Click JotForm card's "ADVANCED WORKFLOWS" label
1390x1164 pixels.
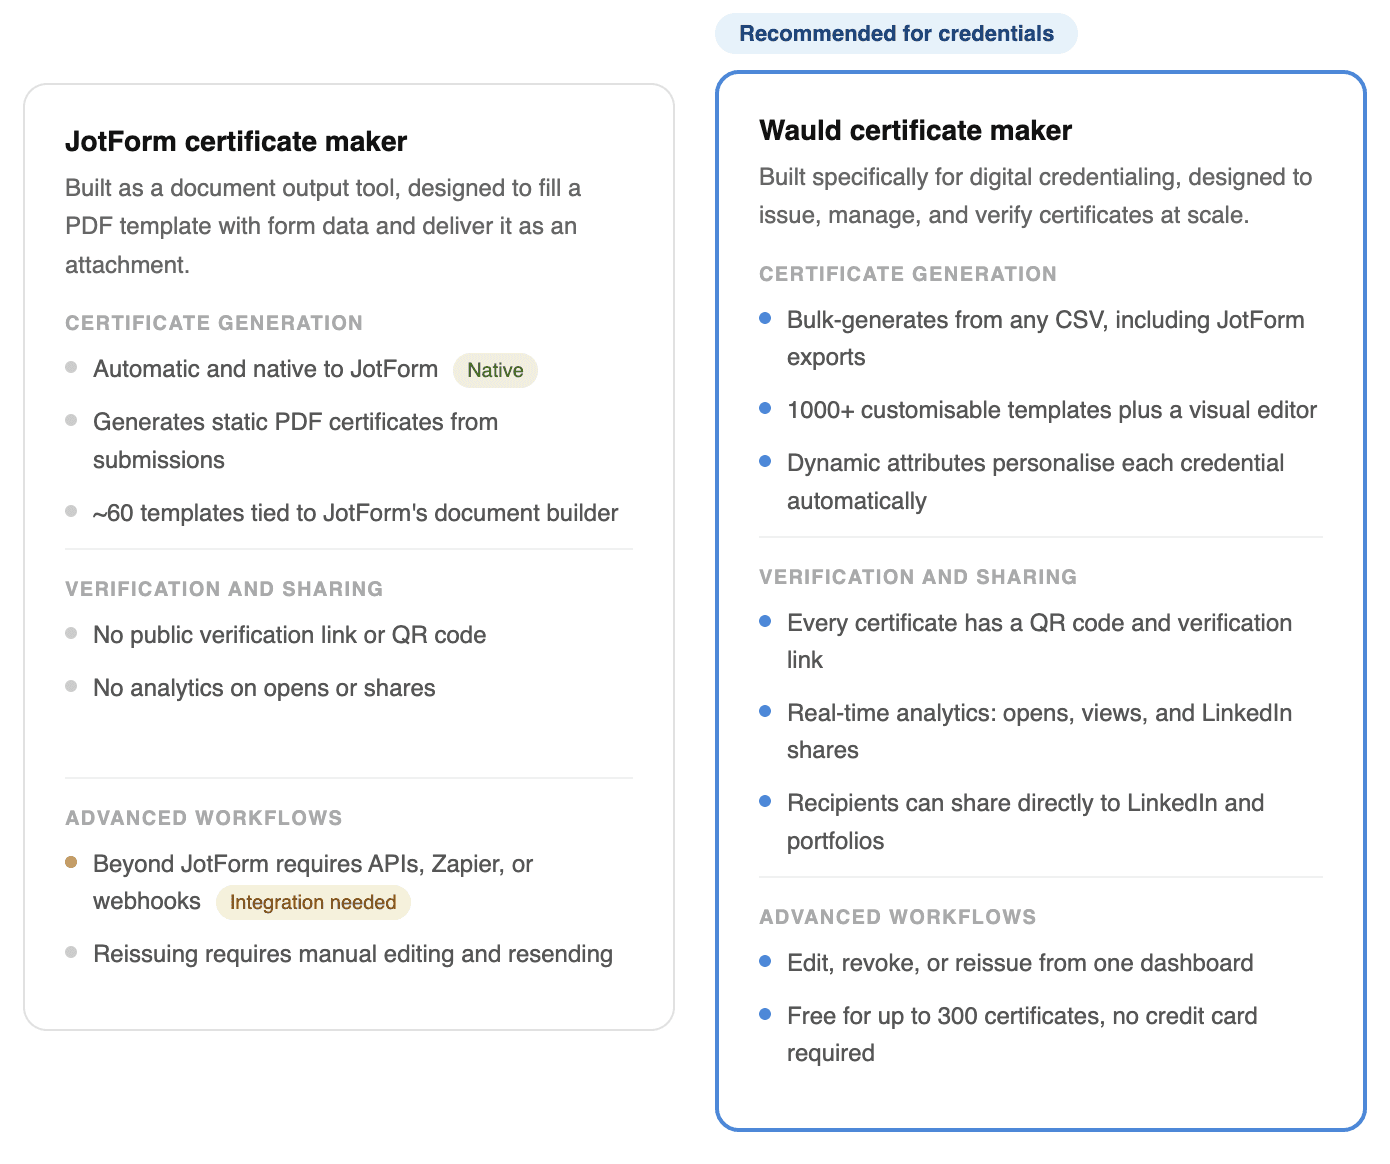(x=204, y=818)
